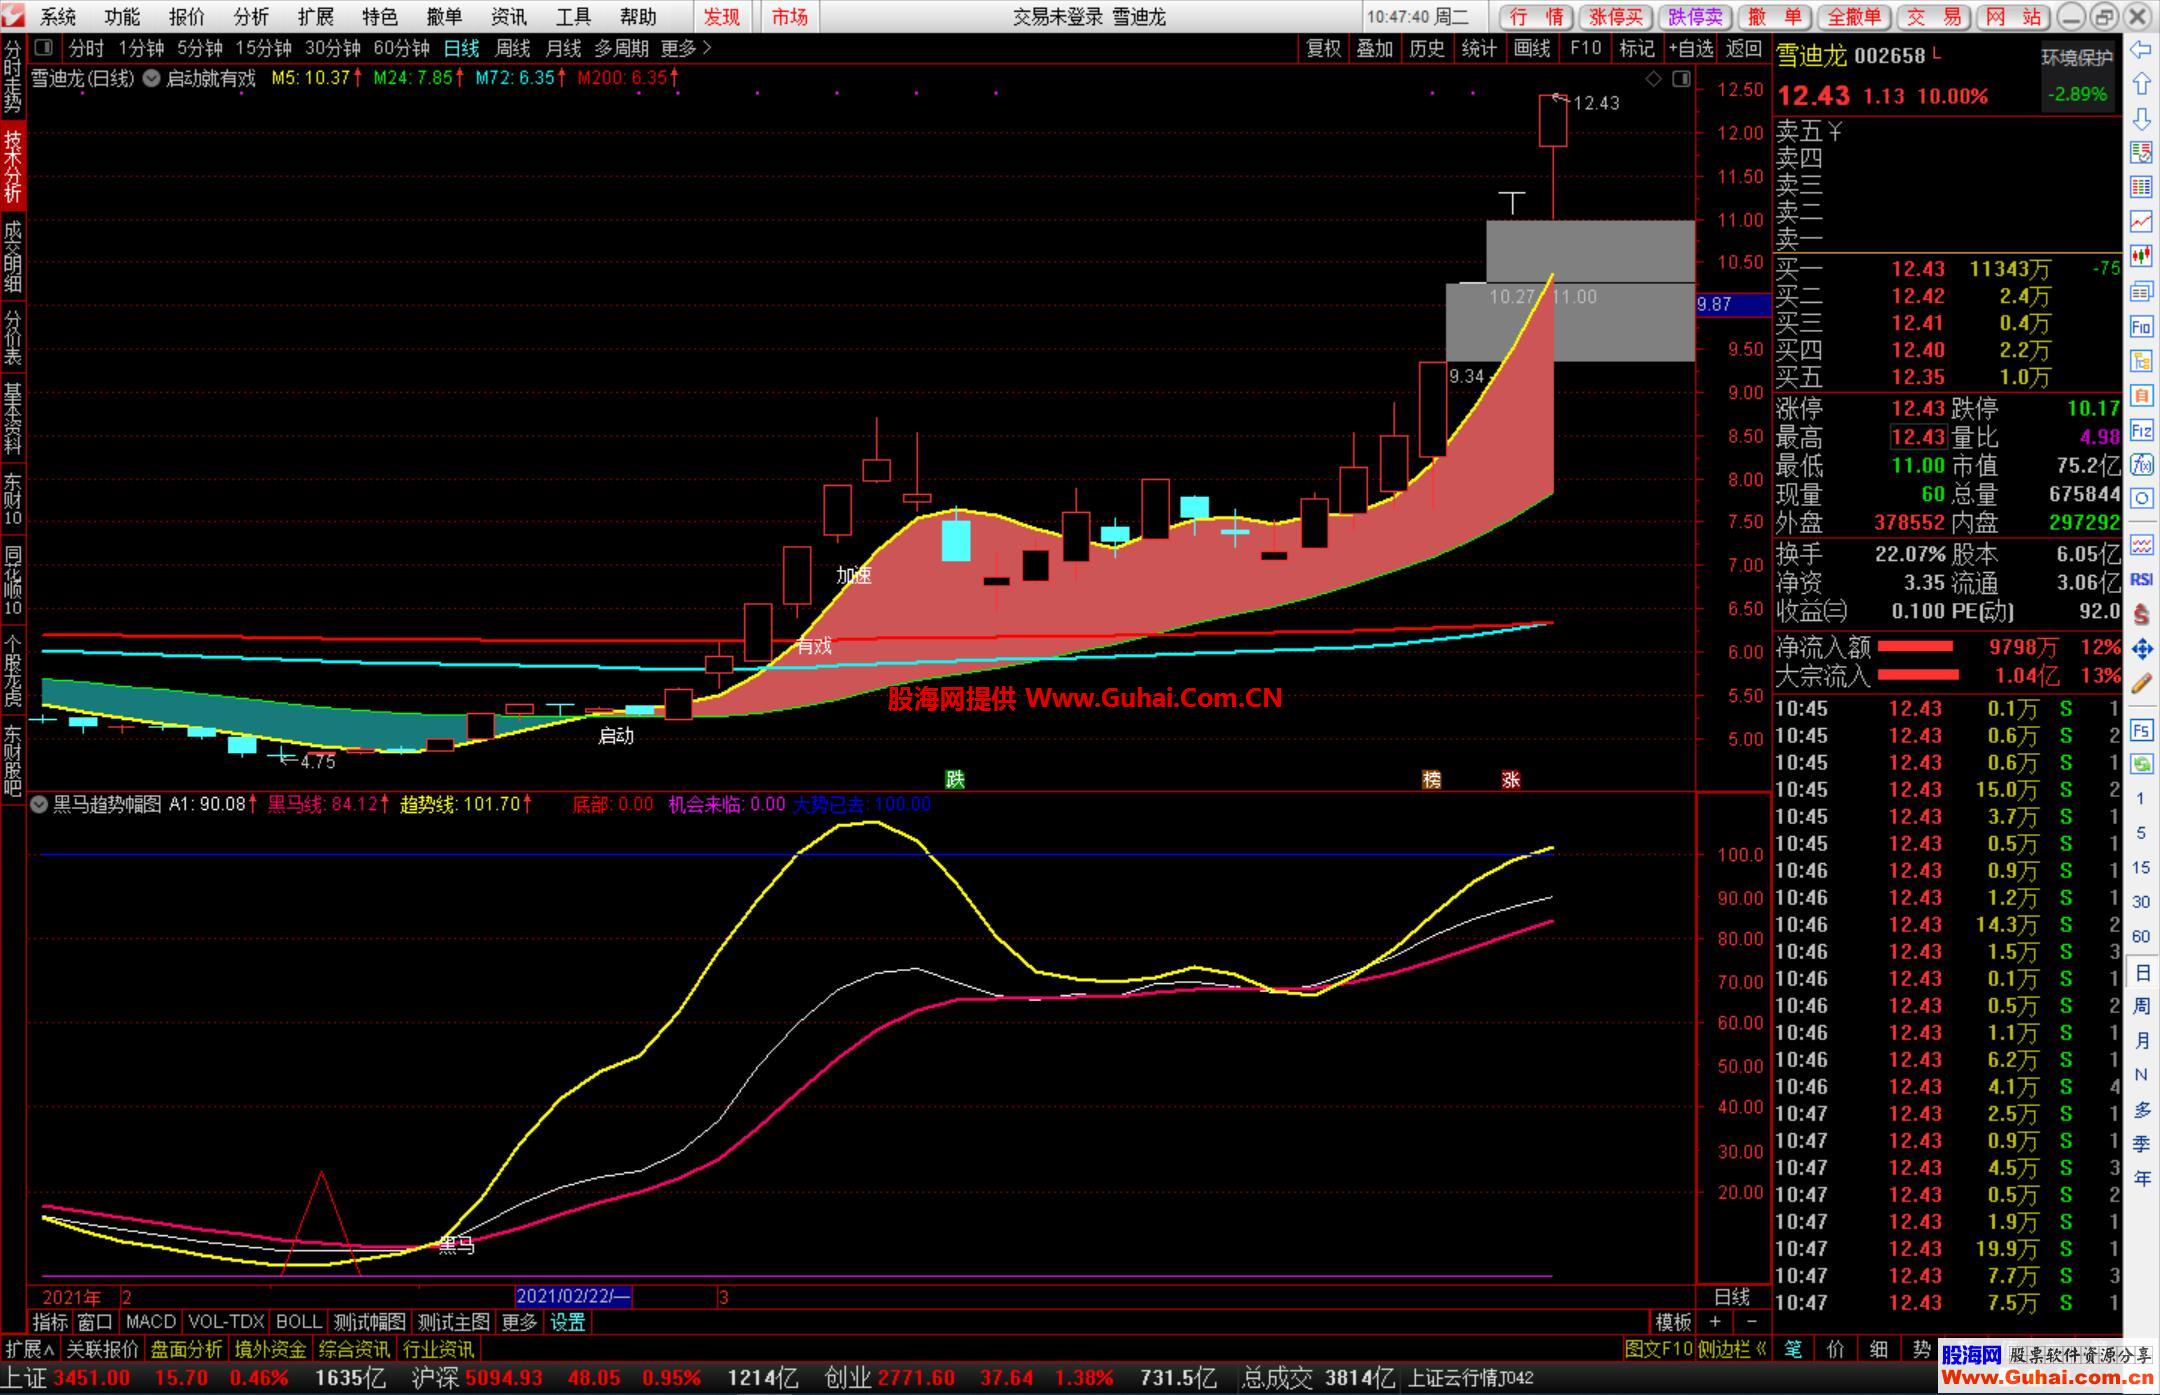Open the f(x) formula manager icon
This screenshot has width=2160, height=1395.
[2141, 464]
